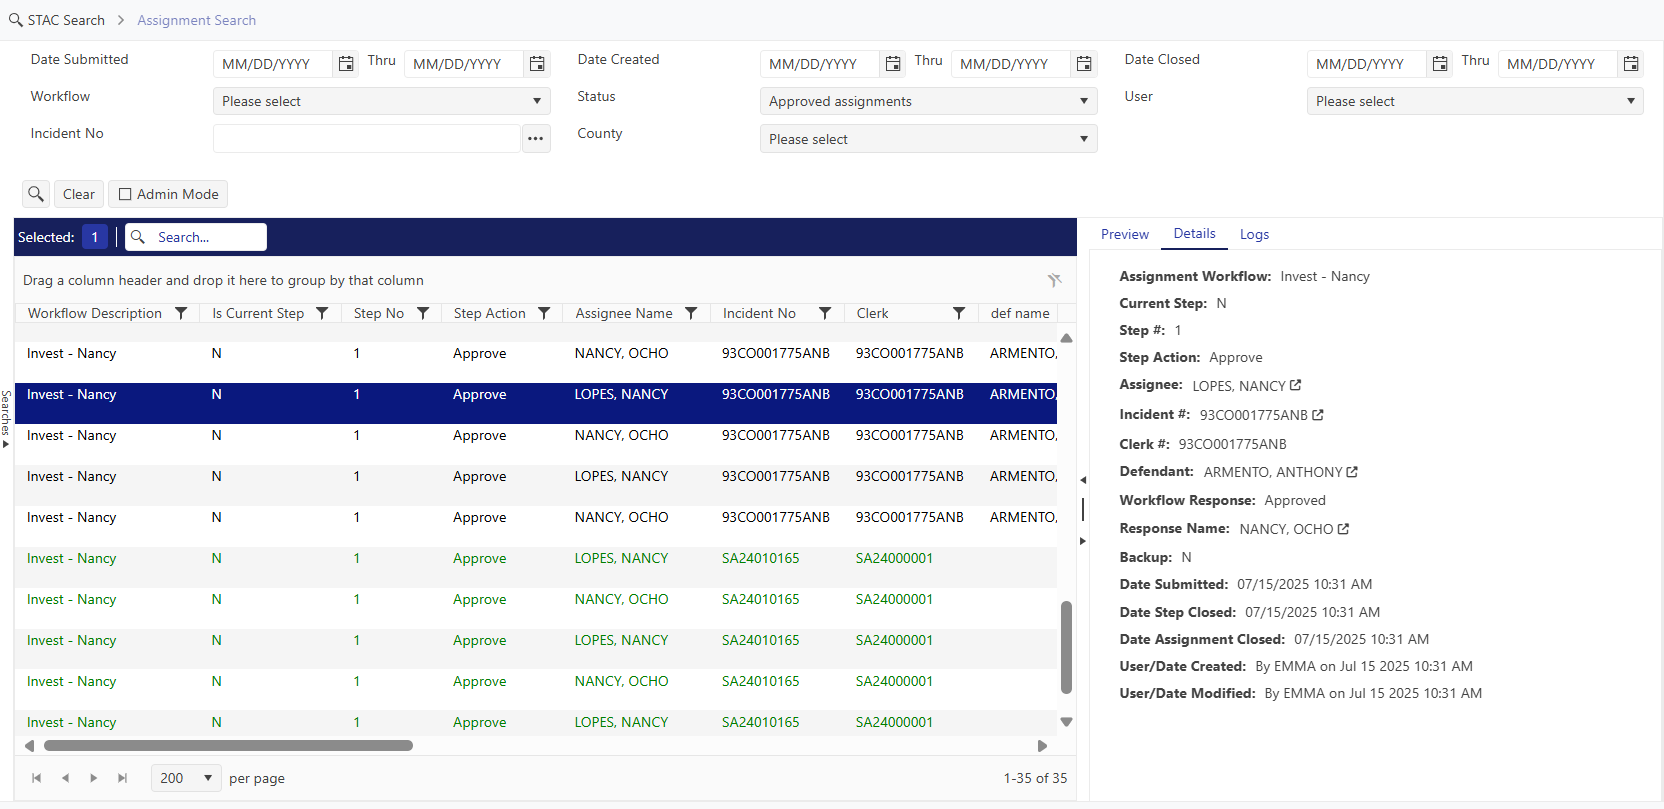Click the grid Search text field

click(x=206, y=237)
